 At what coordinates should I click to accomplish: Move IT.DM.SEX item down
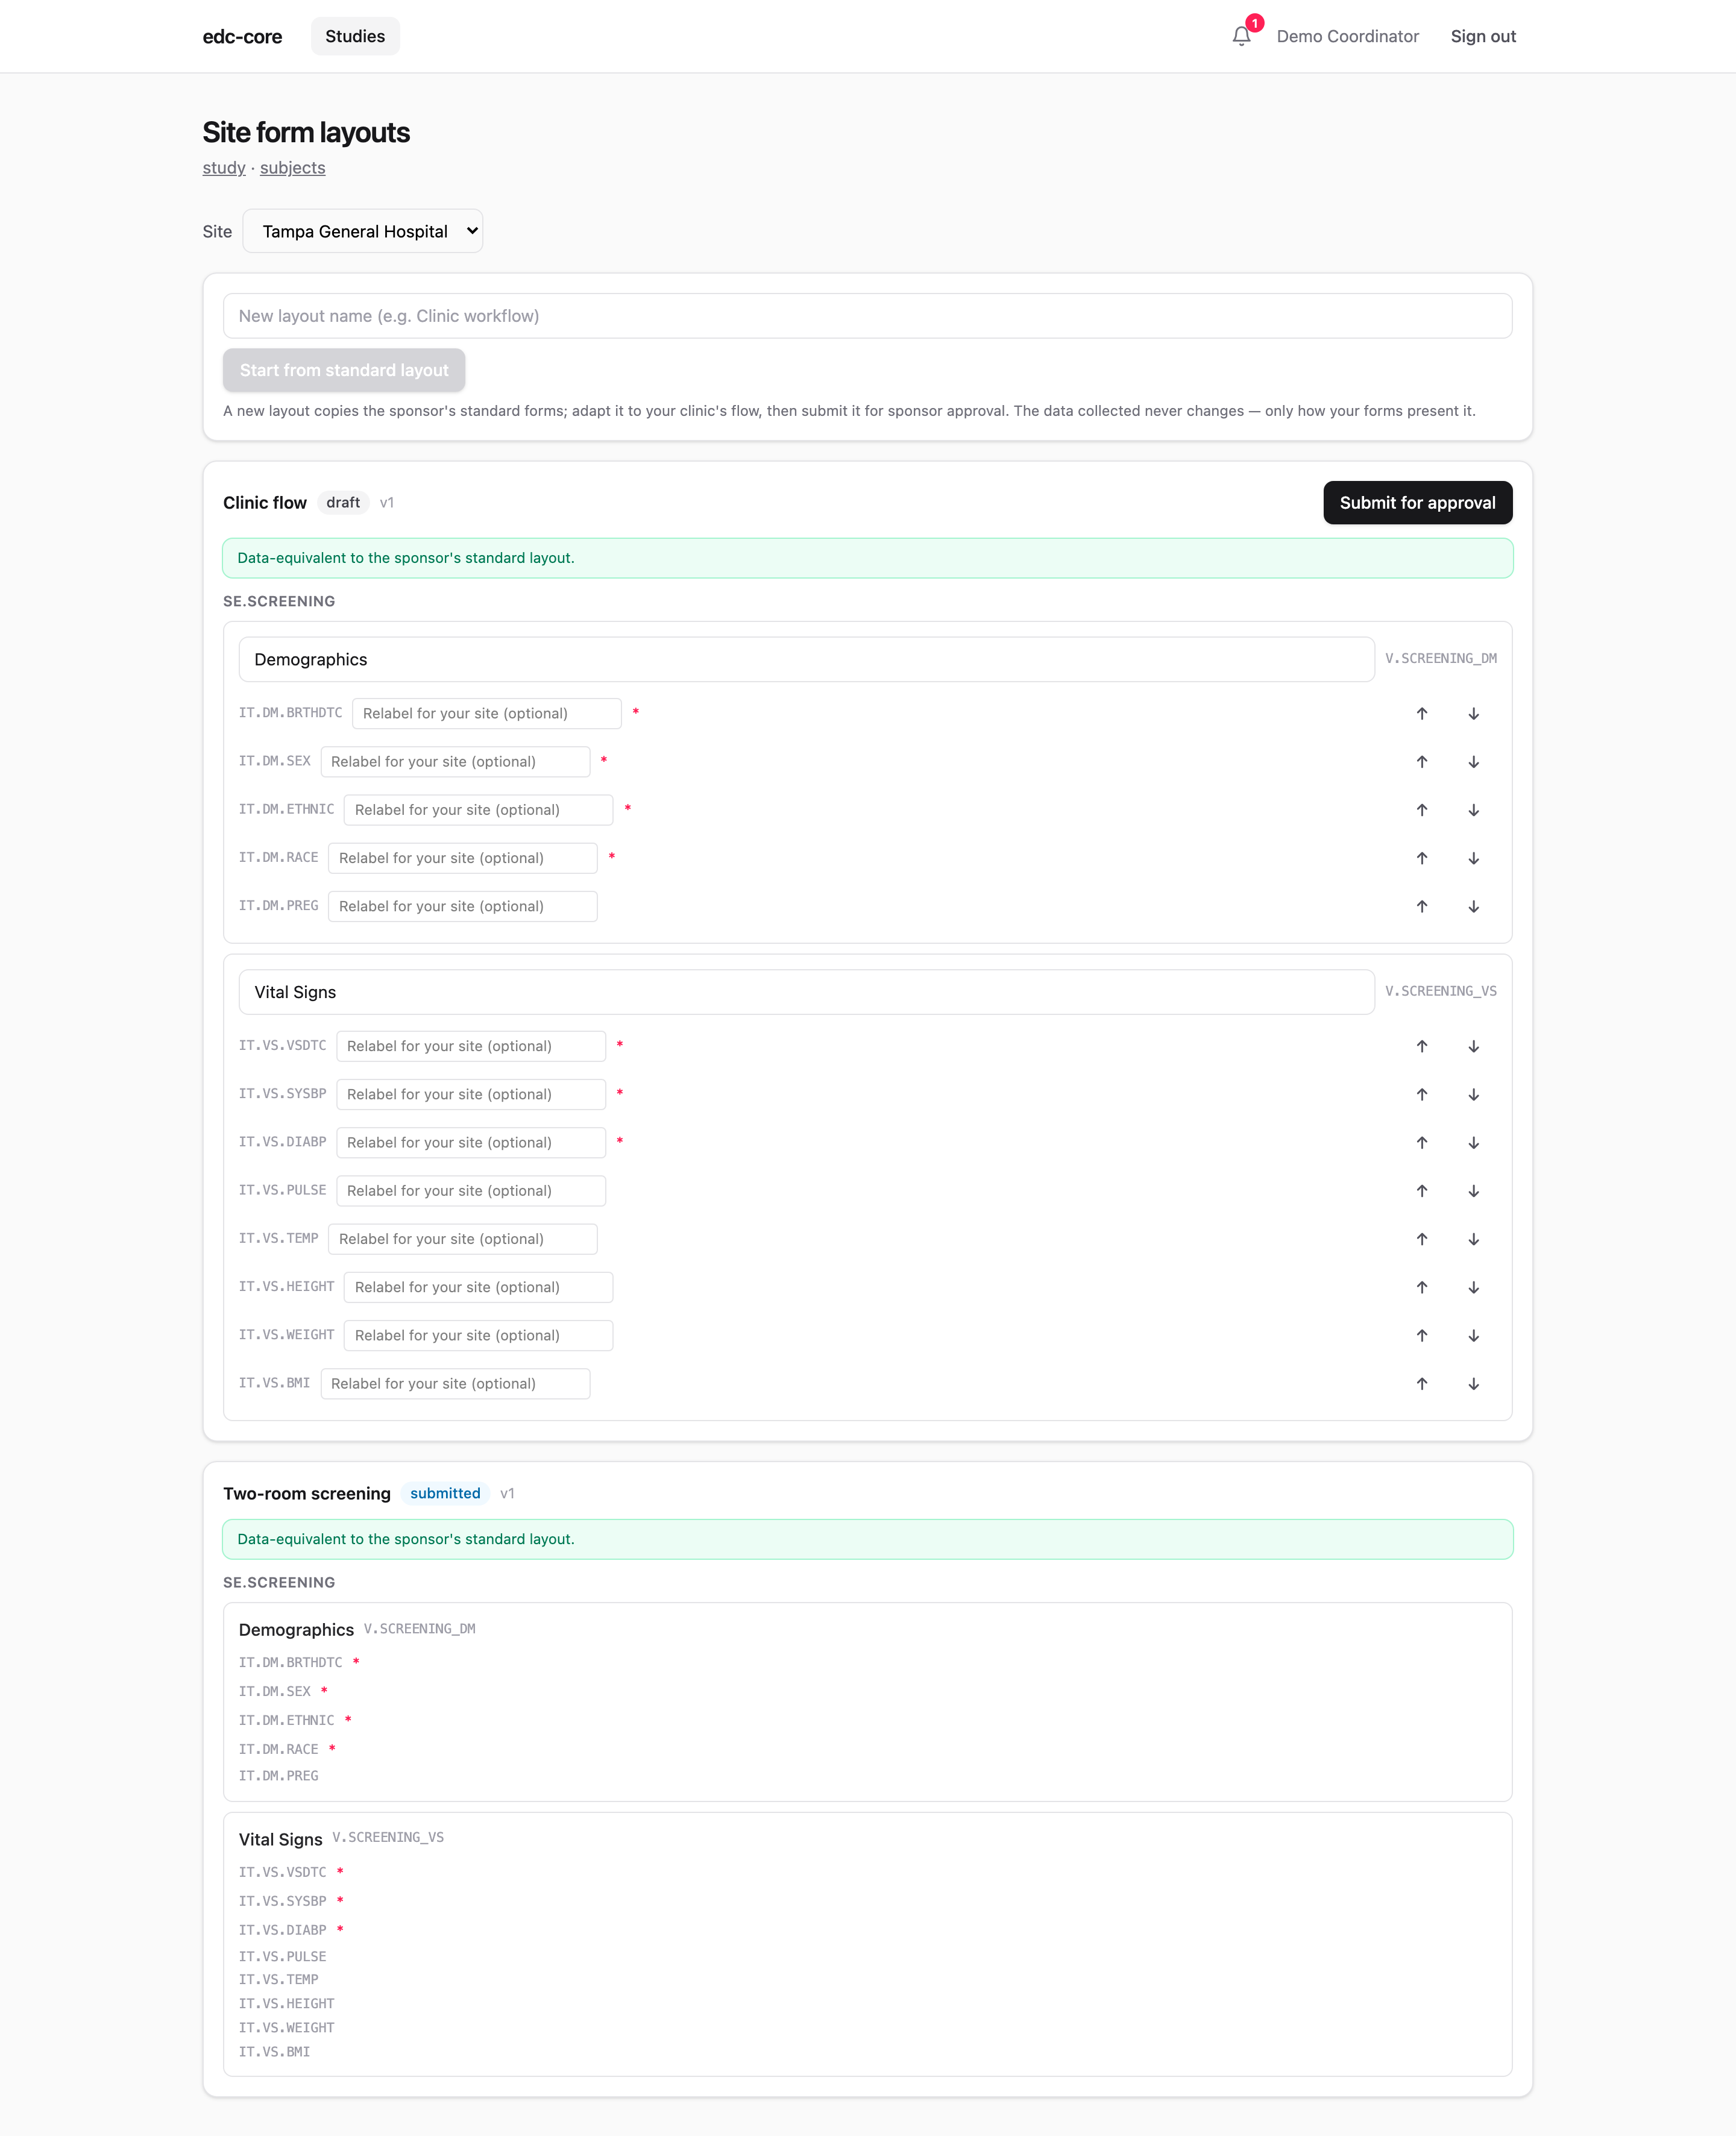click(x=1474, y=762)
